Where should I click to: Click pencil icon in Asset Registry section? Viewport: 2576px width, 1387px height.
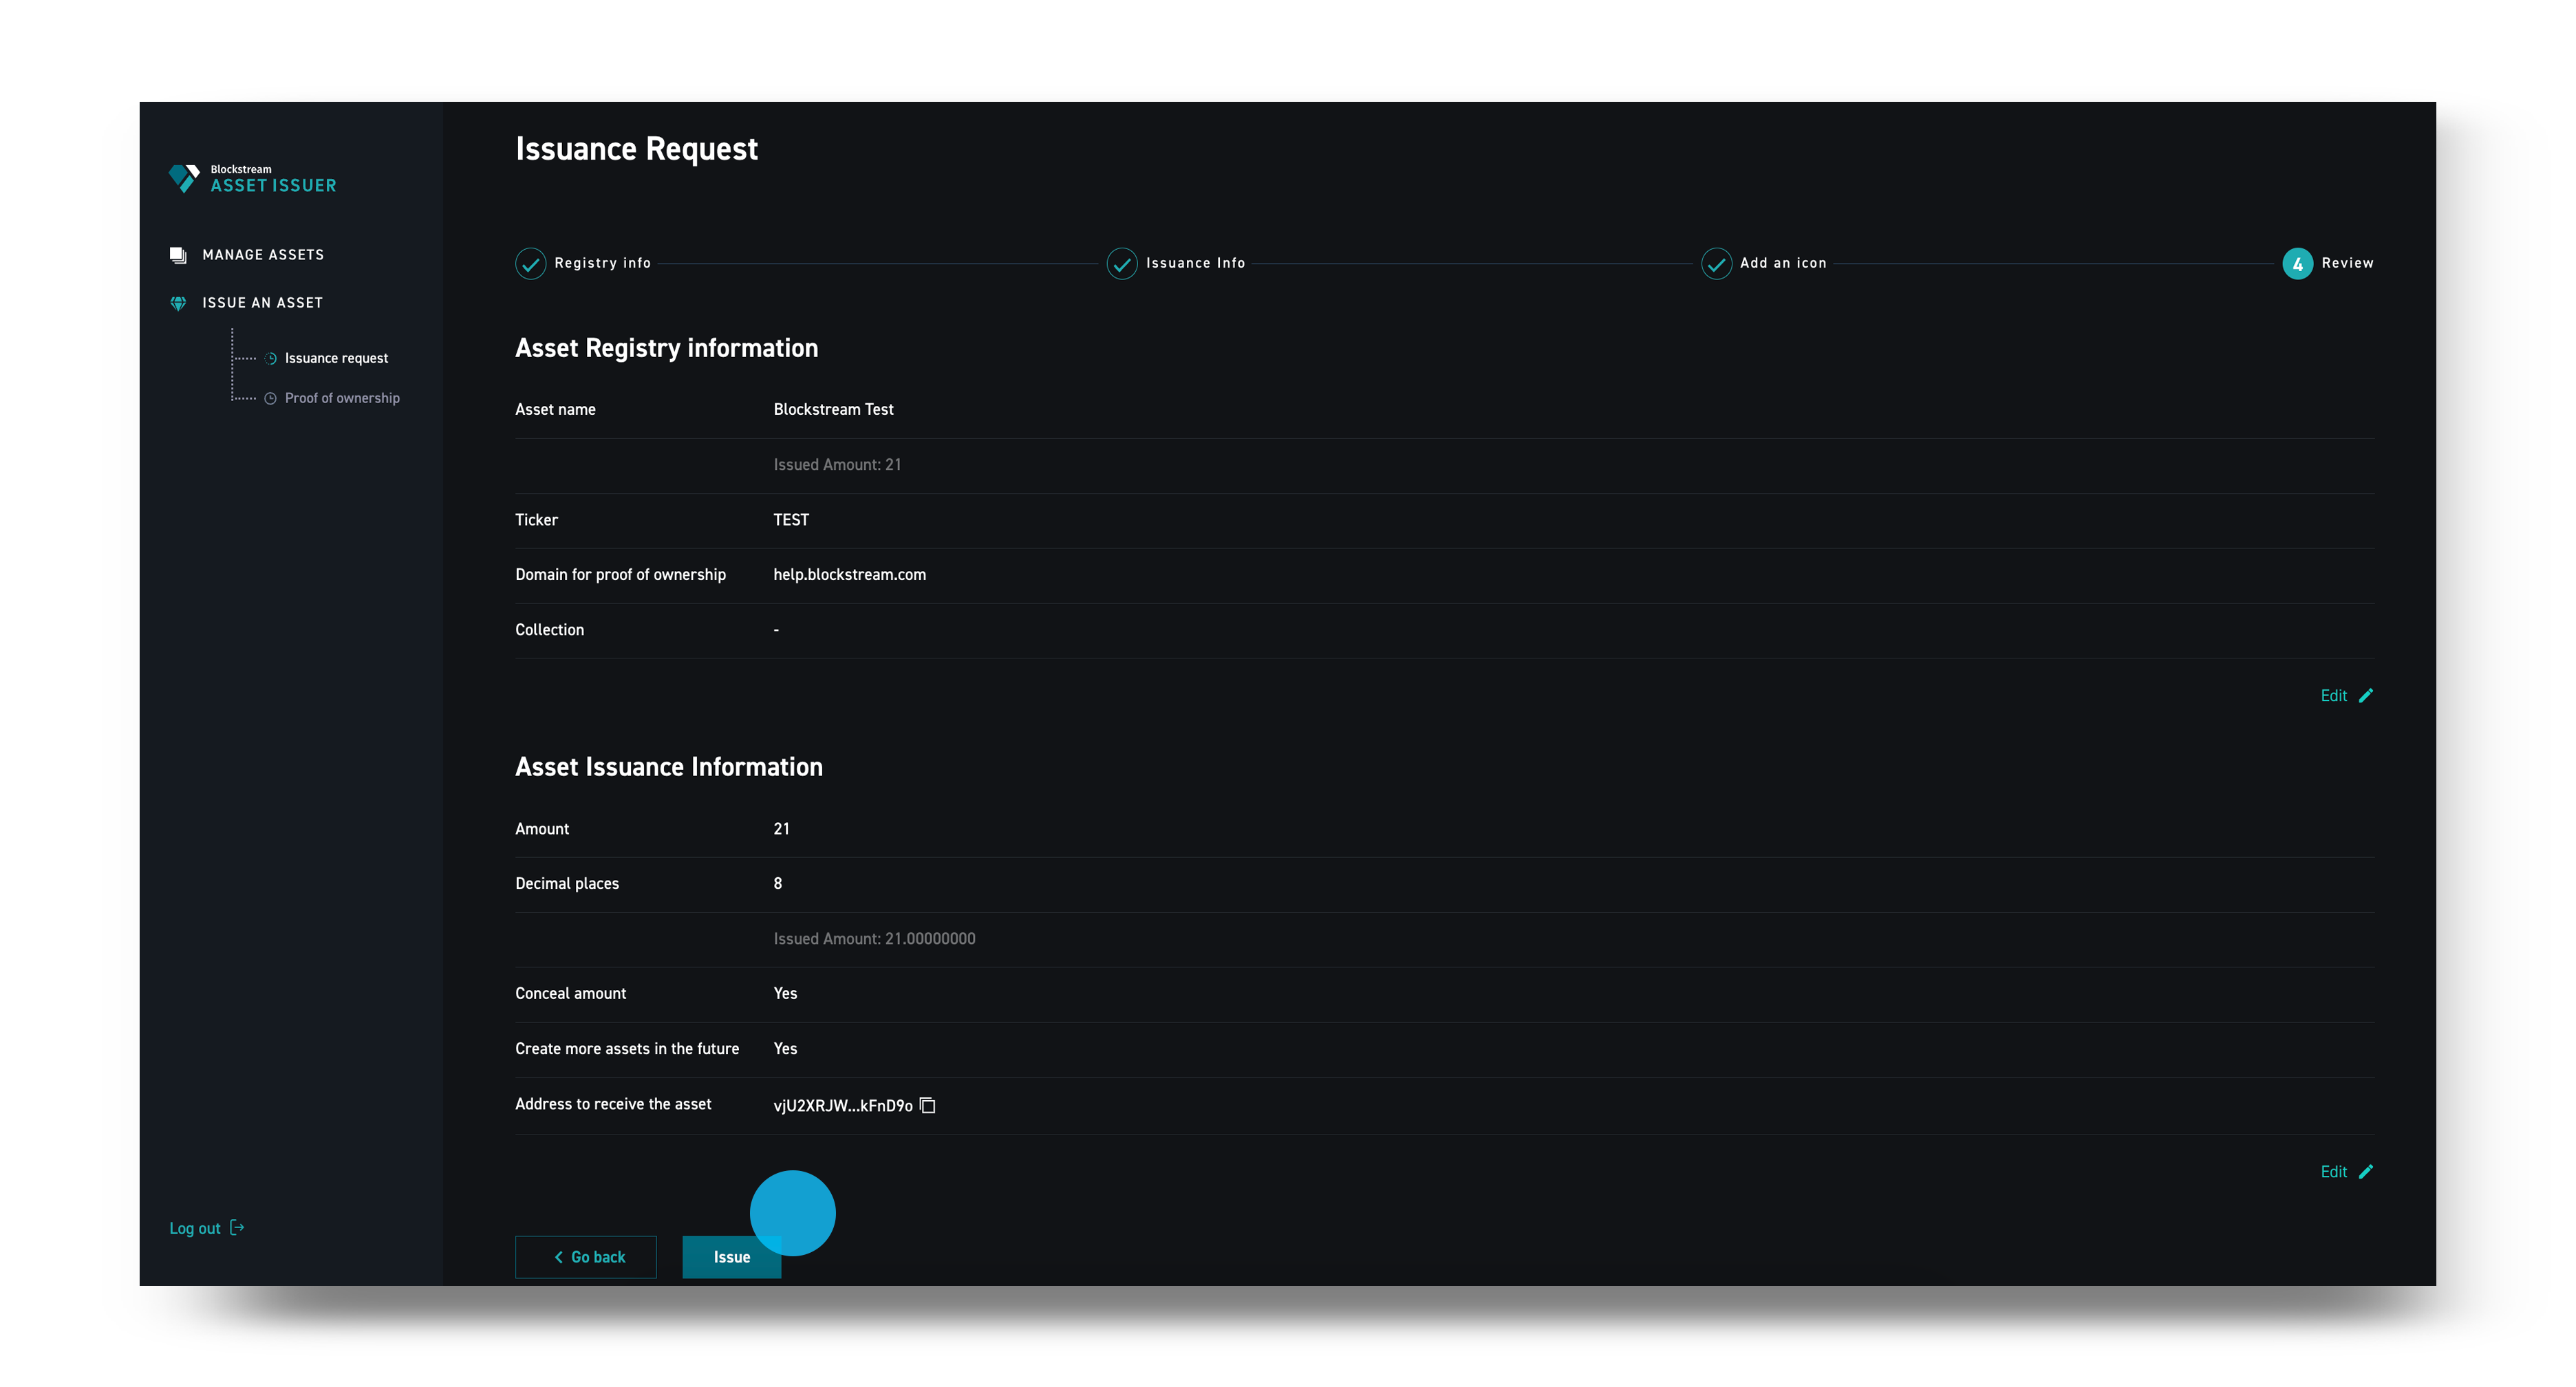2366,696
